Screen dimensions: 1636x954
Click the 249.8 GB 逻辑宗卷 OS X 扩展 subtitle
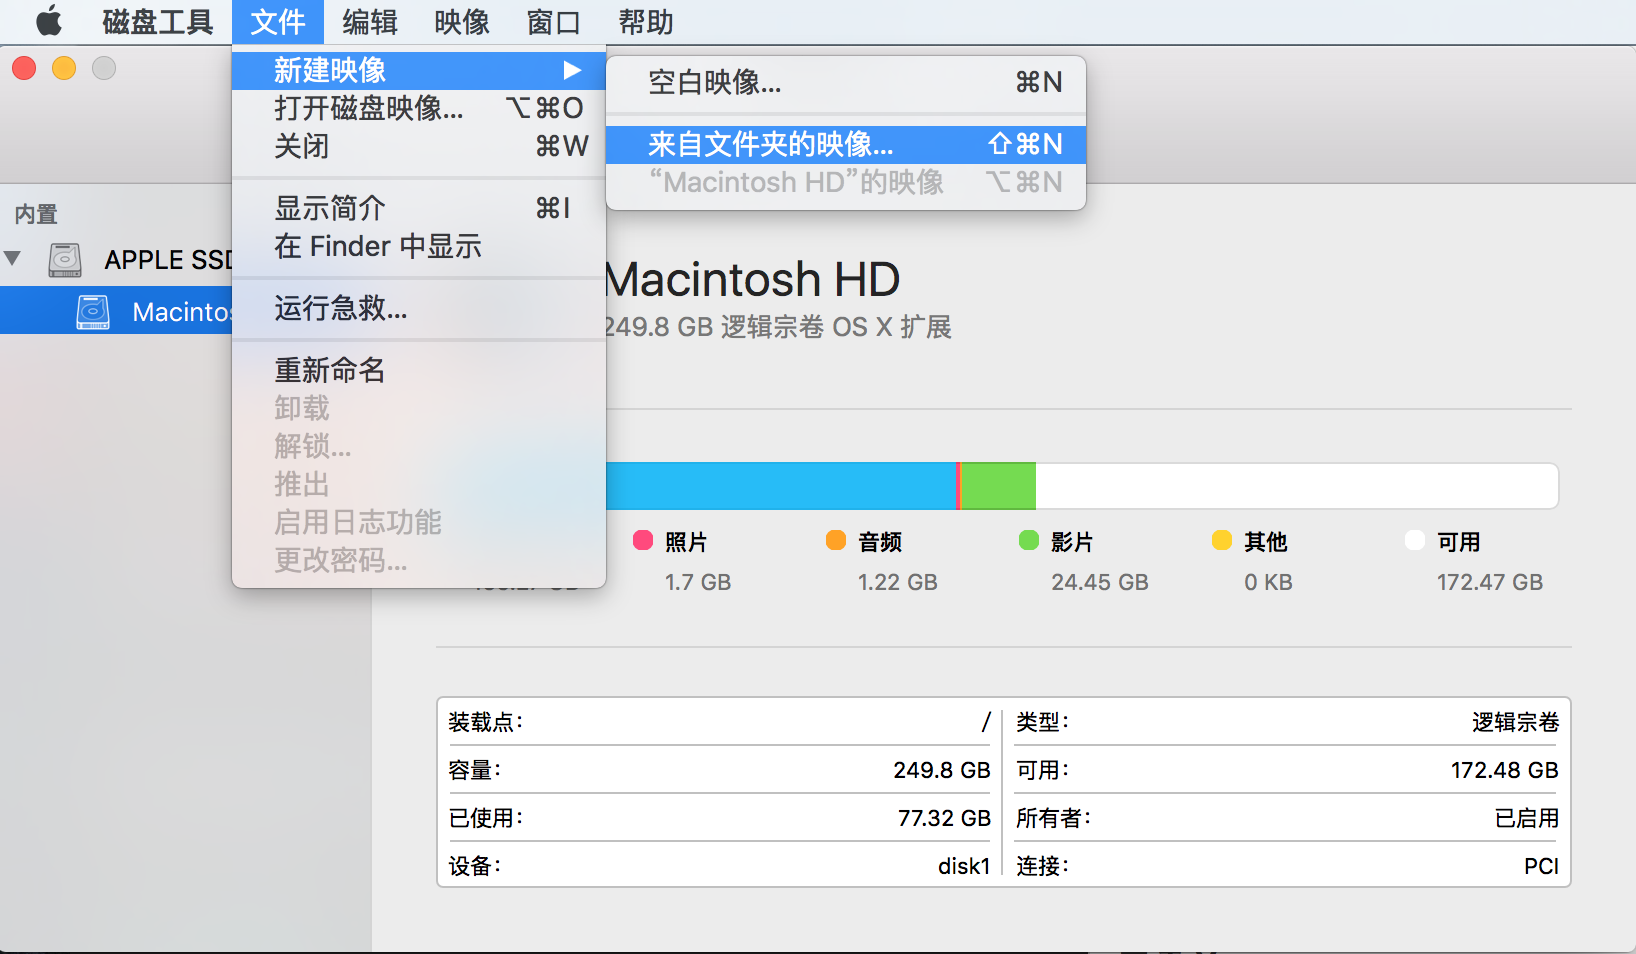pos(779,327)
